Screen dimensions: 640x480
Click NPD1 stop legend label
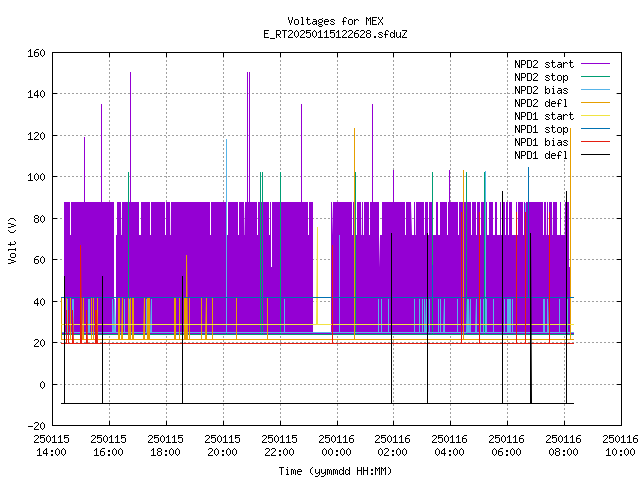coord(541,129)
